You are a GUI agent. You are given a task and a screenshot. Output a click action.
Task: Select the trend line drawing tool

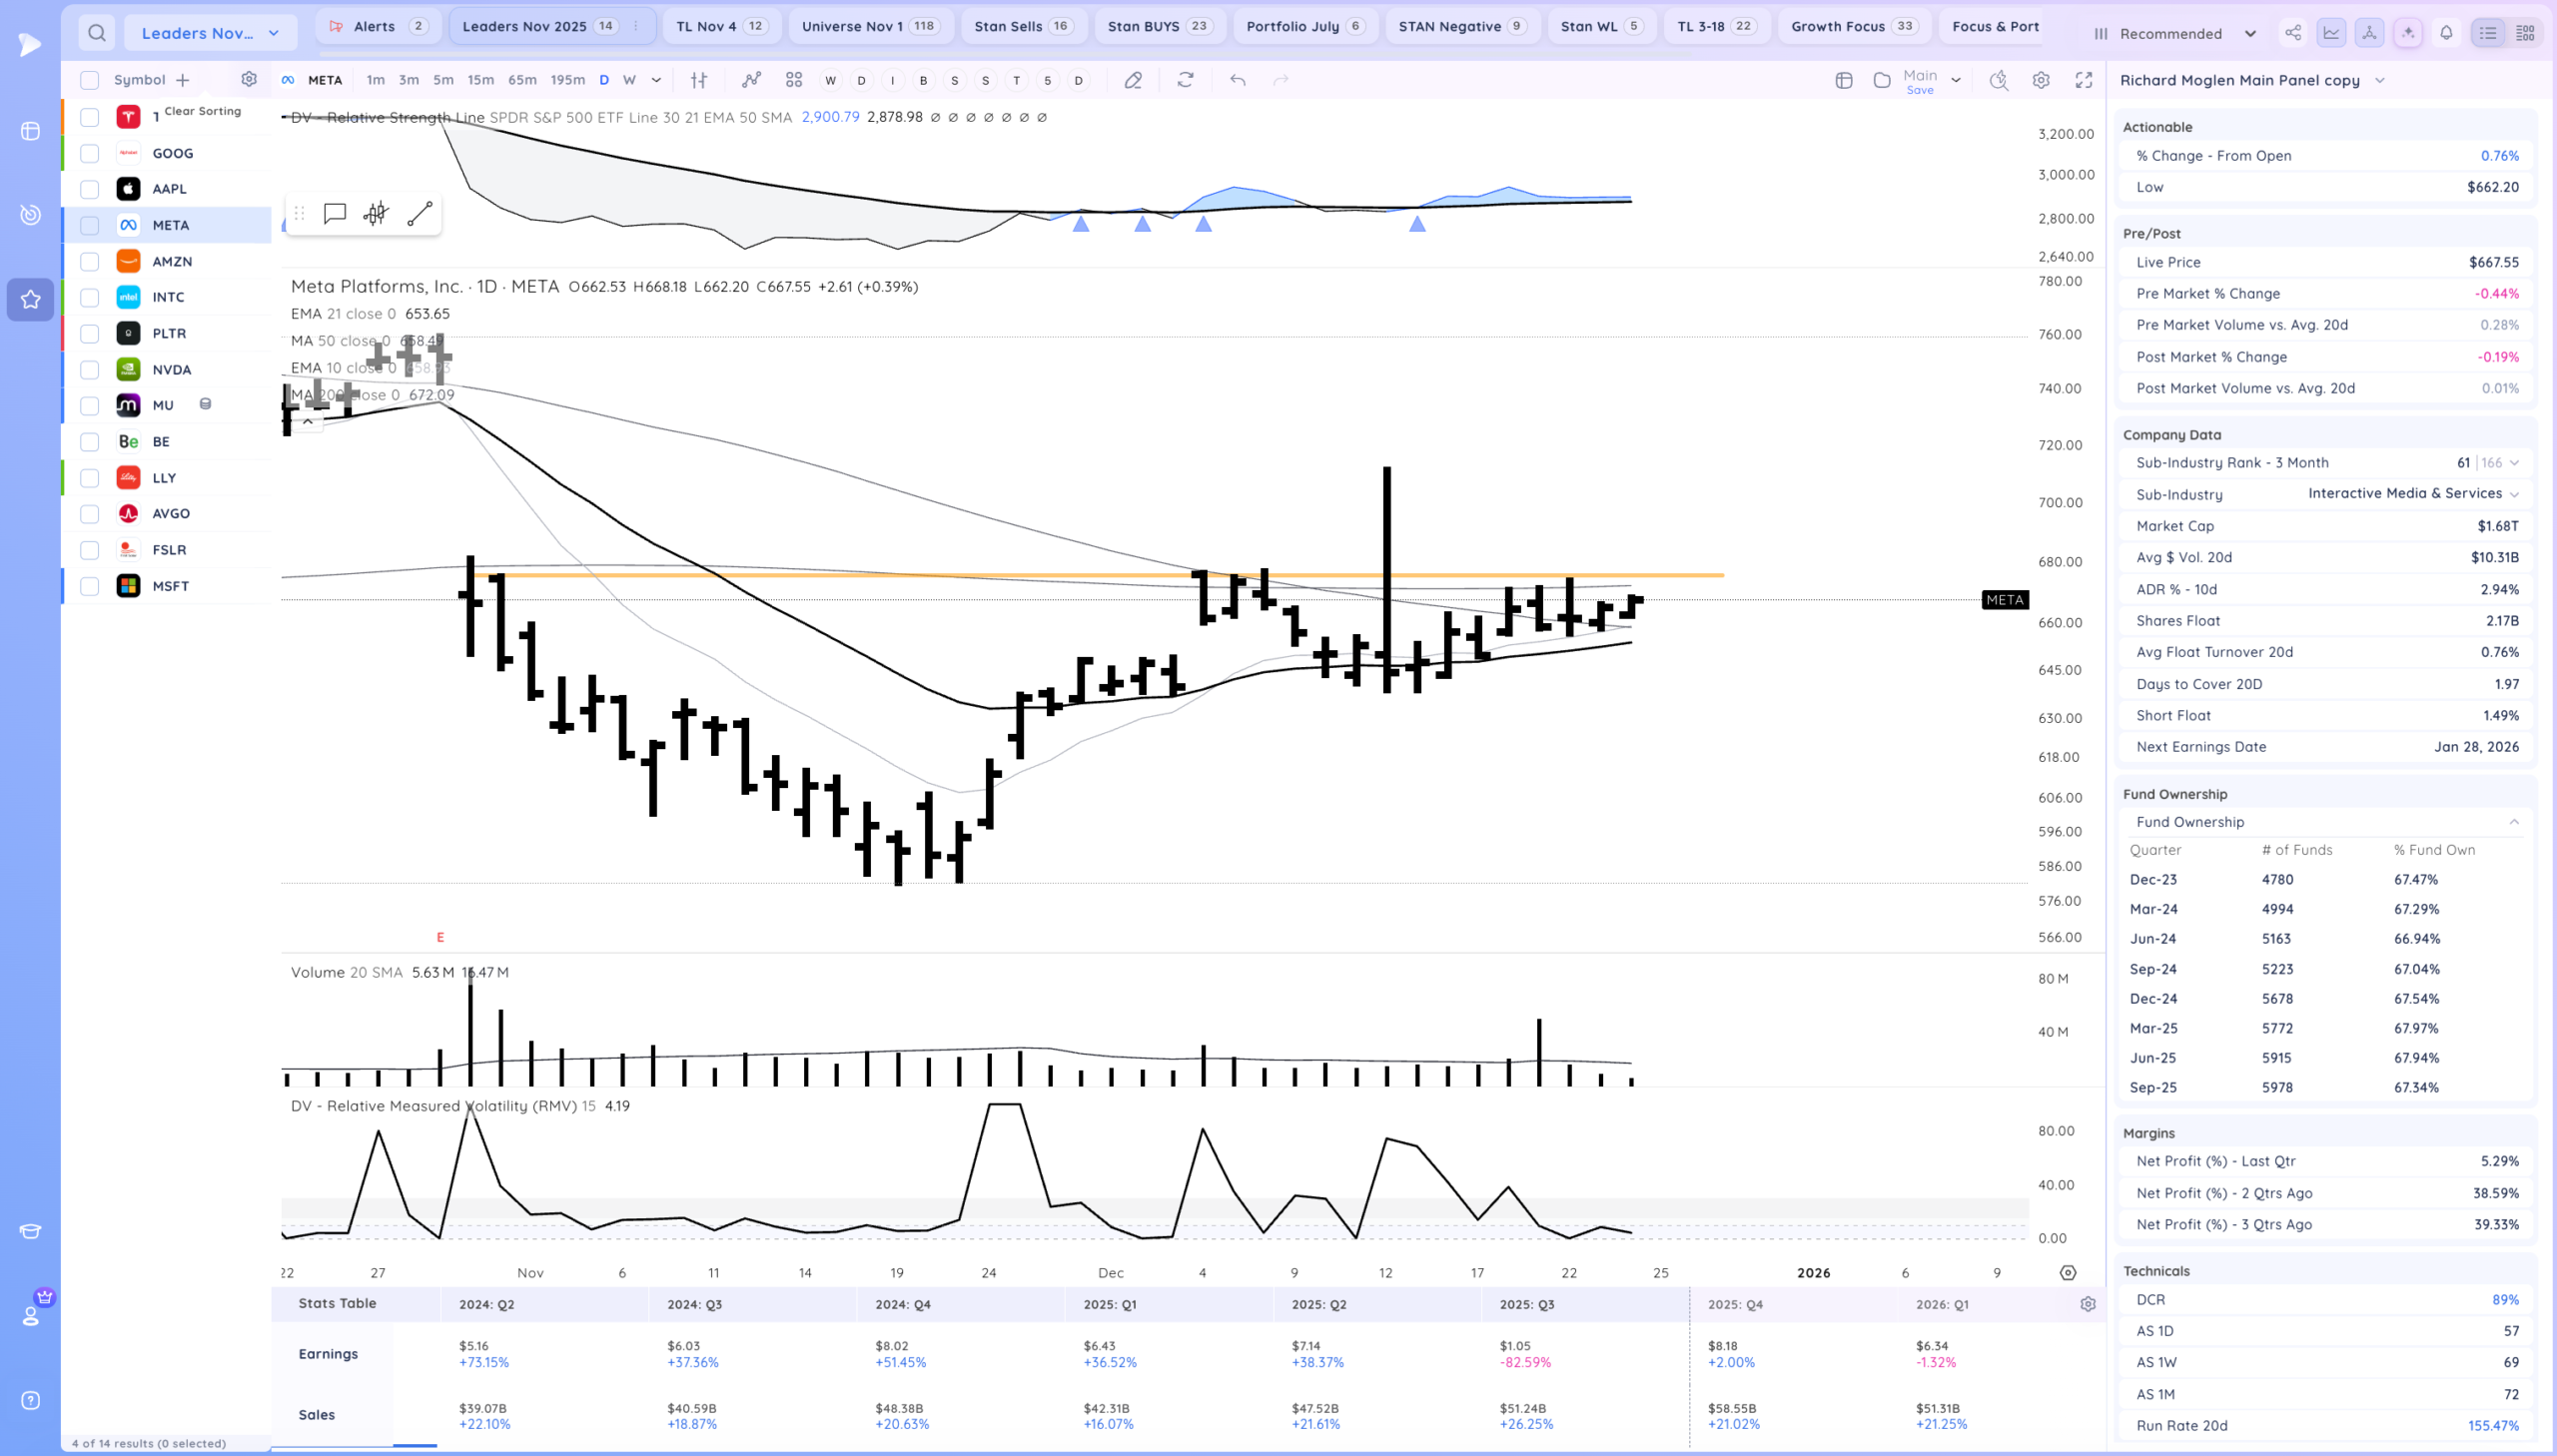420,213
